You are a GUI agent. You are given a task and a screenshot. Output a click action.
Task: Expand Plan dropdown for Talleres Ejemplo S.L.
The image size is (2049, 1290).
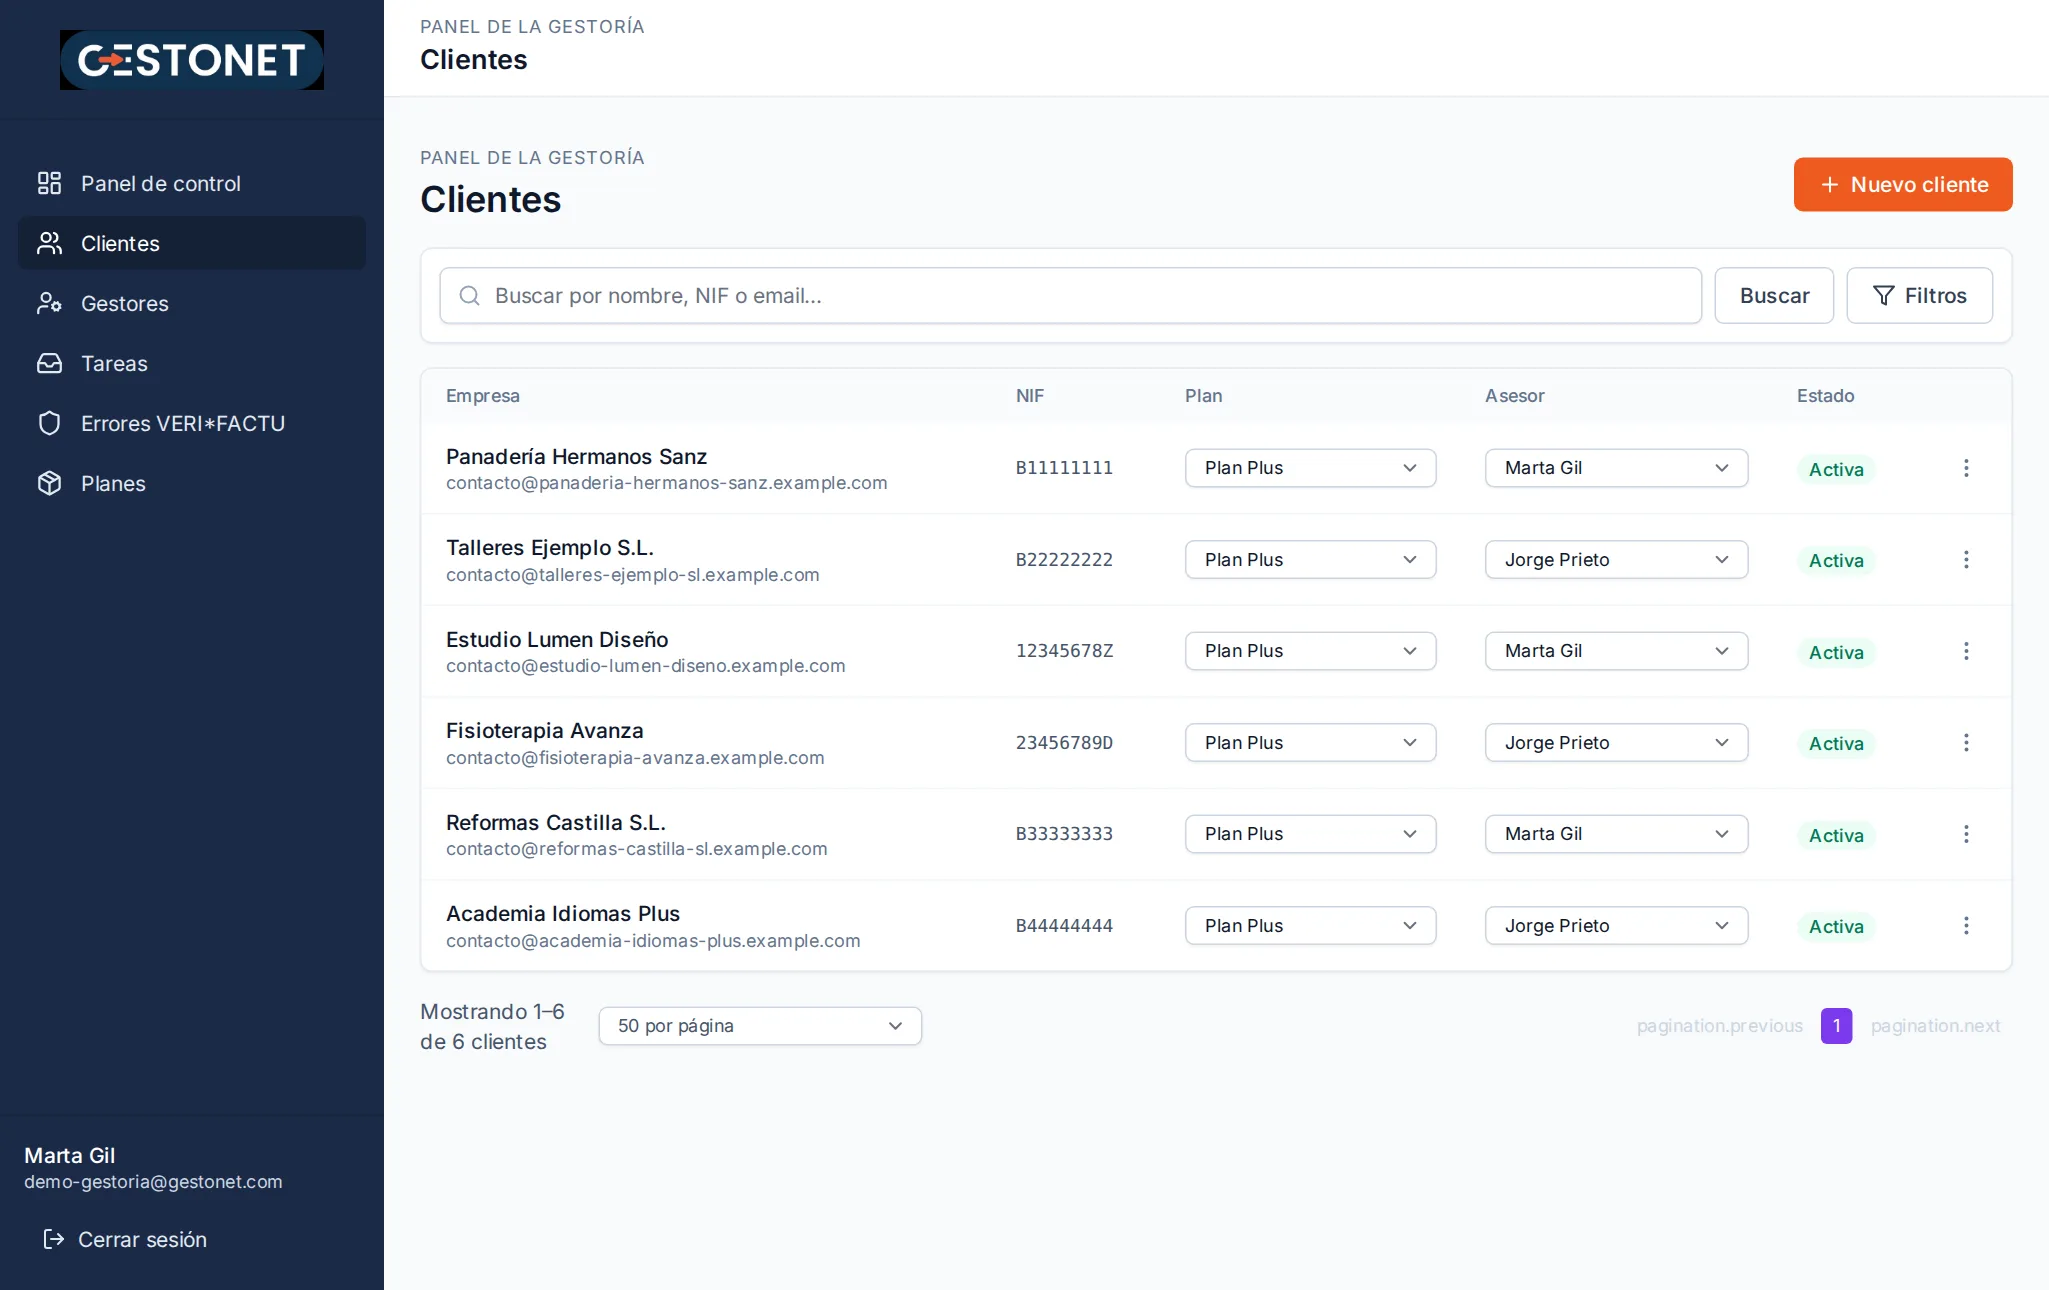[x=1310, y=559]
